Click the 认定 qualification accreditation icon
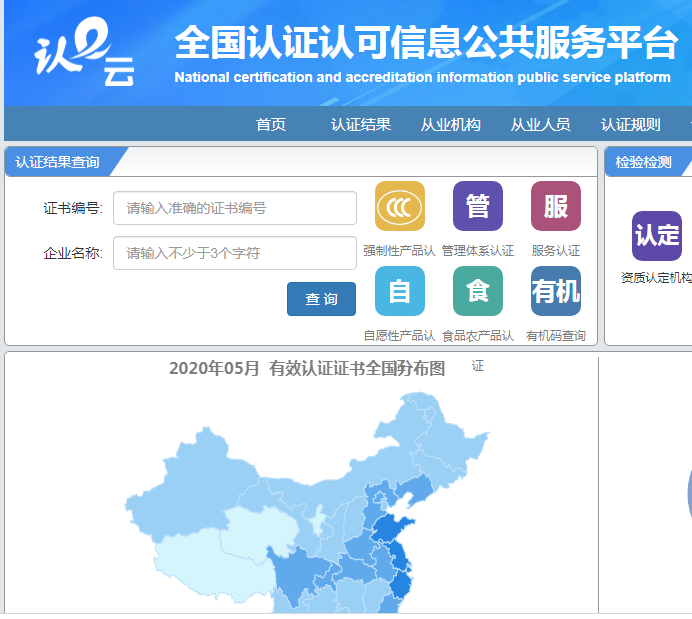 pos(656,236)
